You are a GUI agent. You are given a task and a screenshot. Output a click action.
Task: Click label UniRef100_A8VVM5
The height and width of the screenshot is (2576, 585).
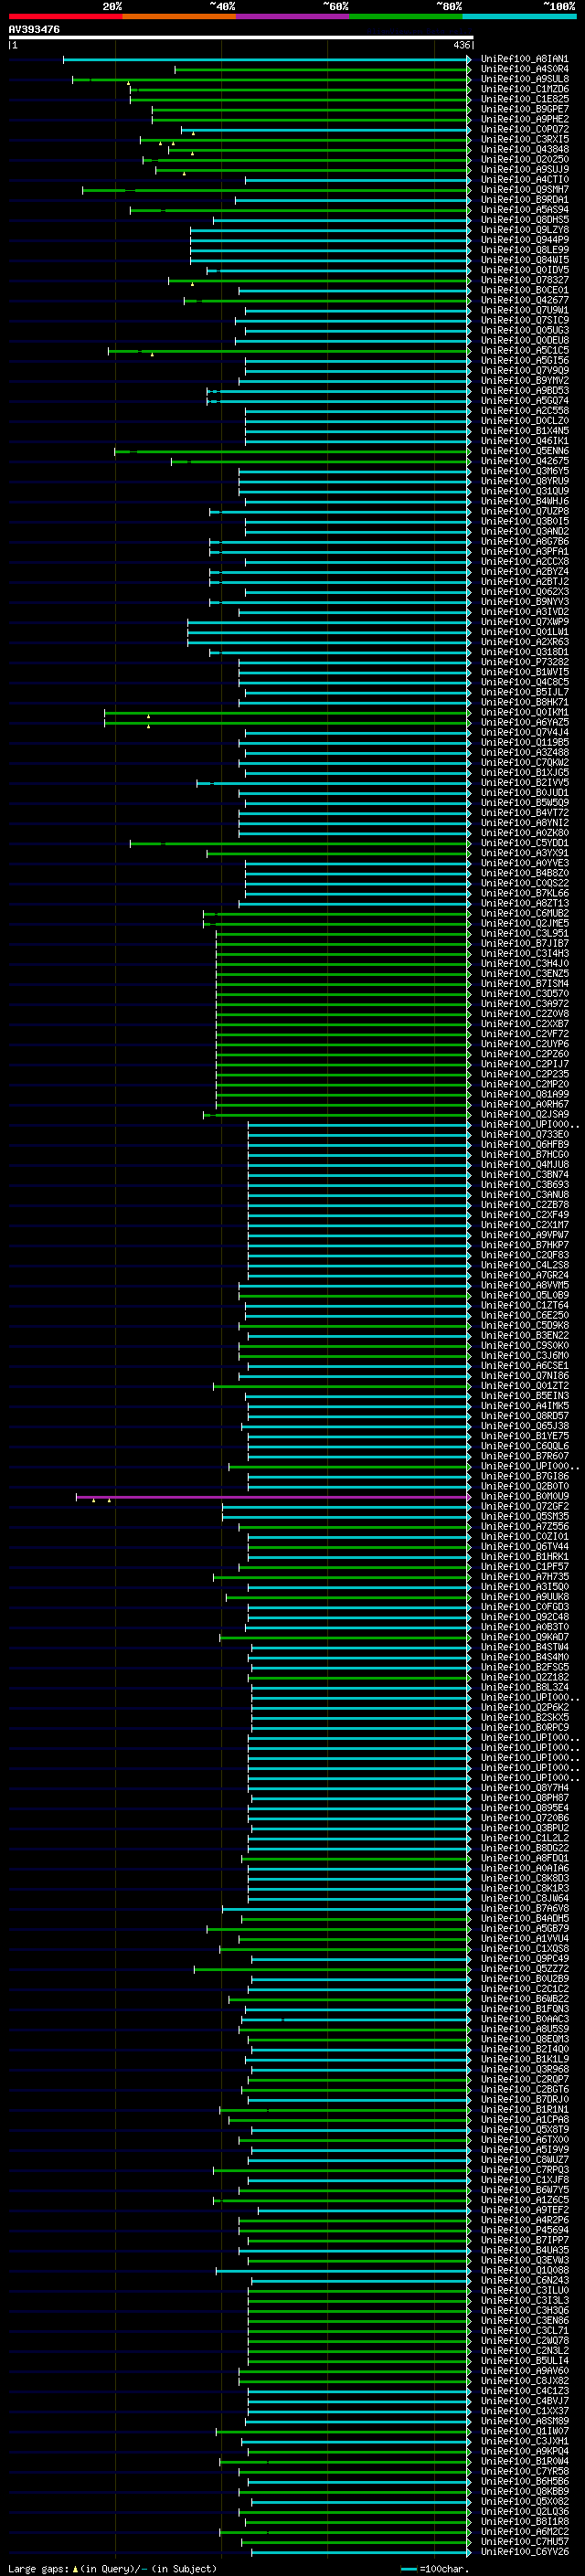click(525, 1286)
